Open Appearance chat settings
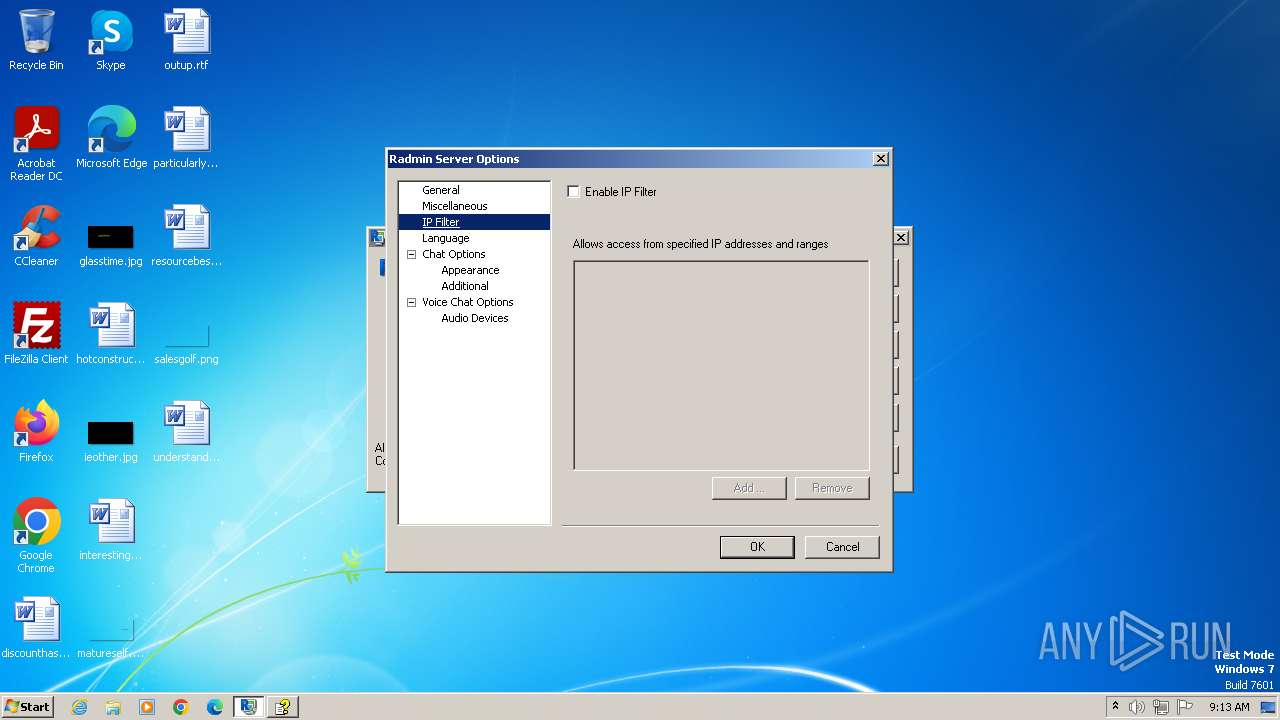The height and width of the screenshot is (720, 1280). (470, 270)
